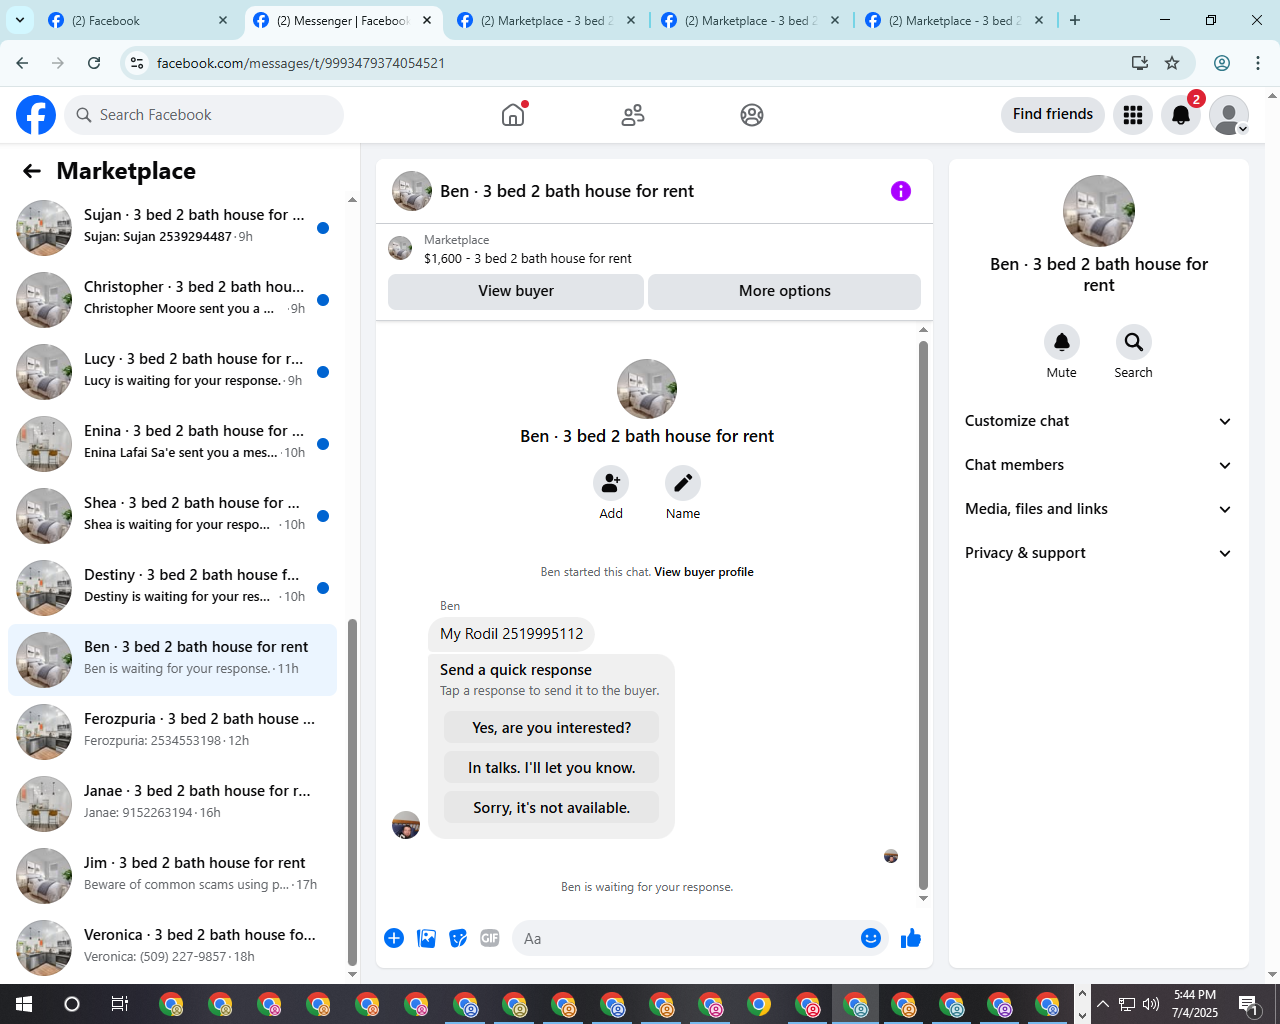Click the Find friends button
This screenshot has width=1280, height=1024.
tap(1053, 114)
